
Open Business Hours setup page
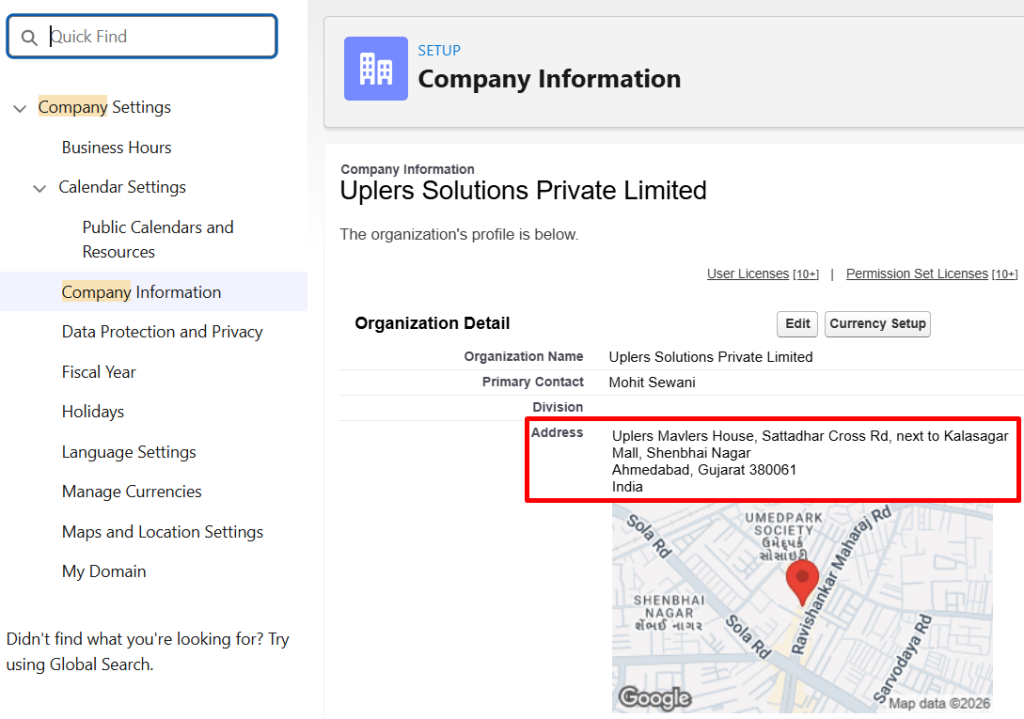click(116, 148)
